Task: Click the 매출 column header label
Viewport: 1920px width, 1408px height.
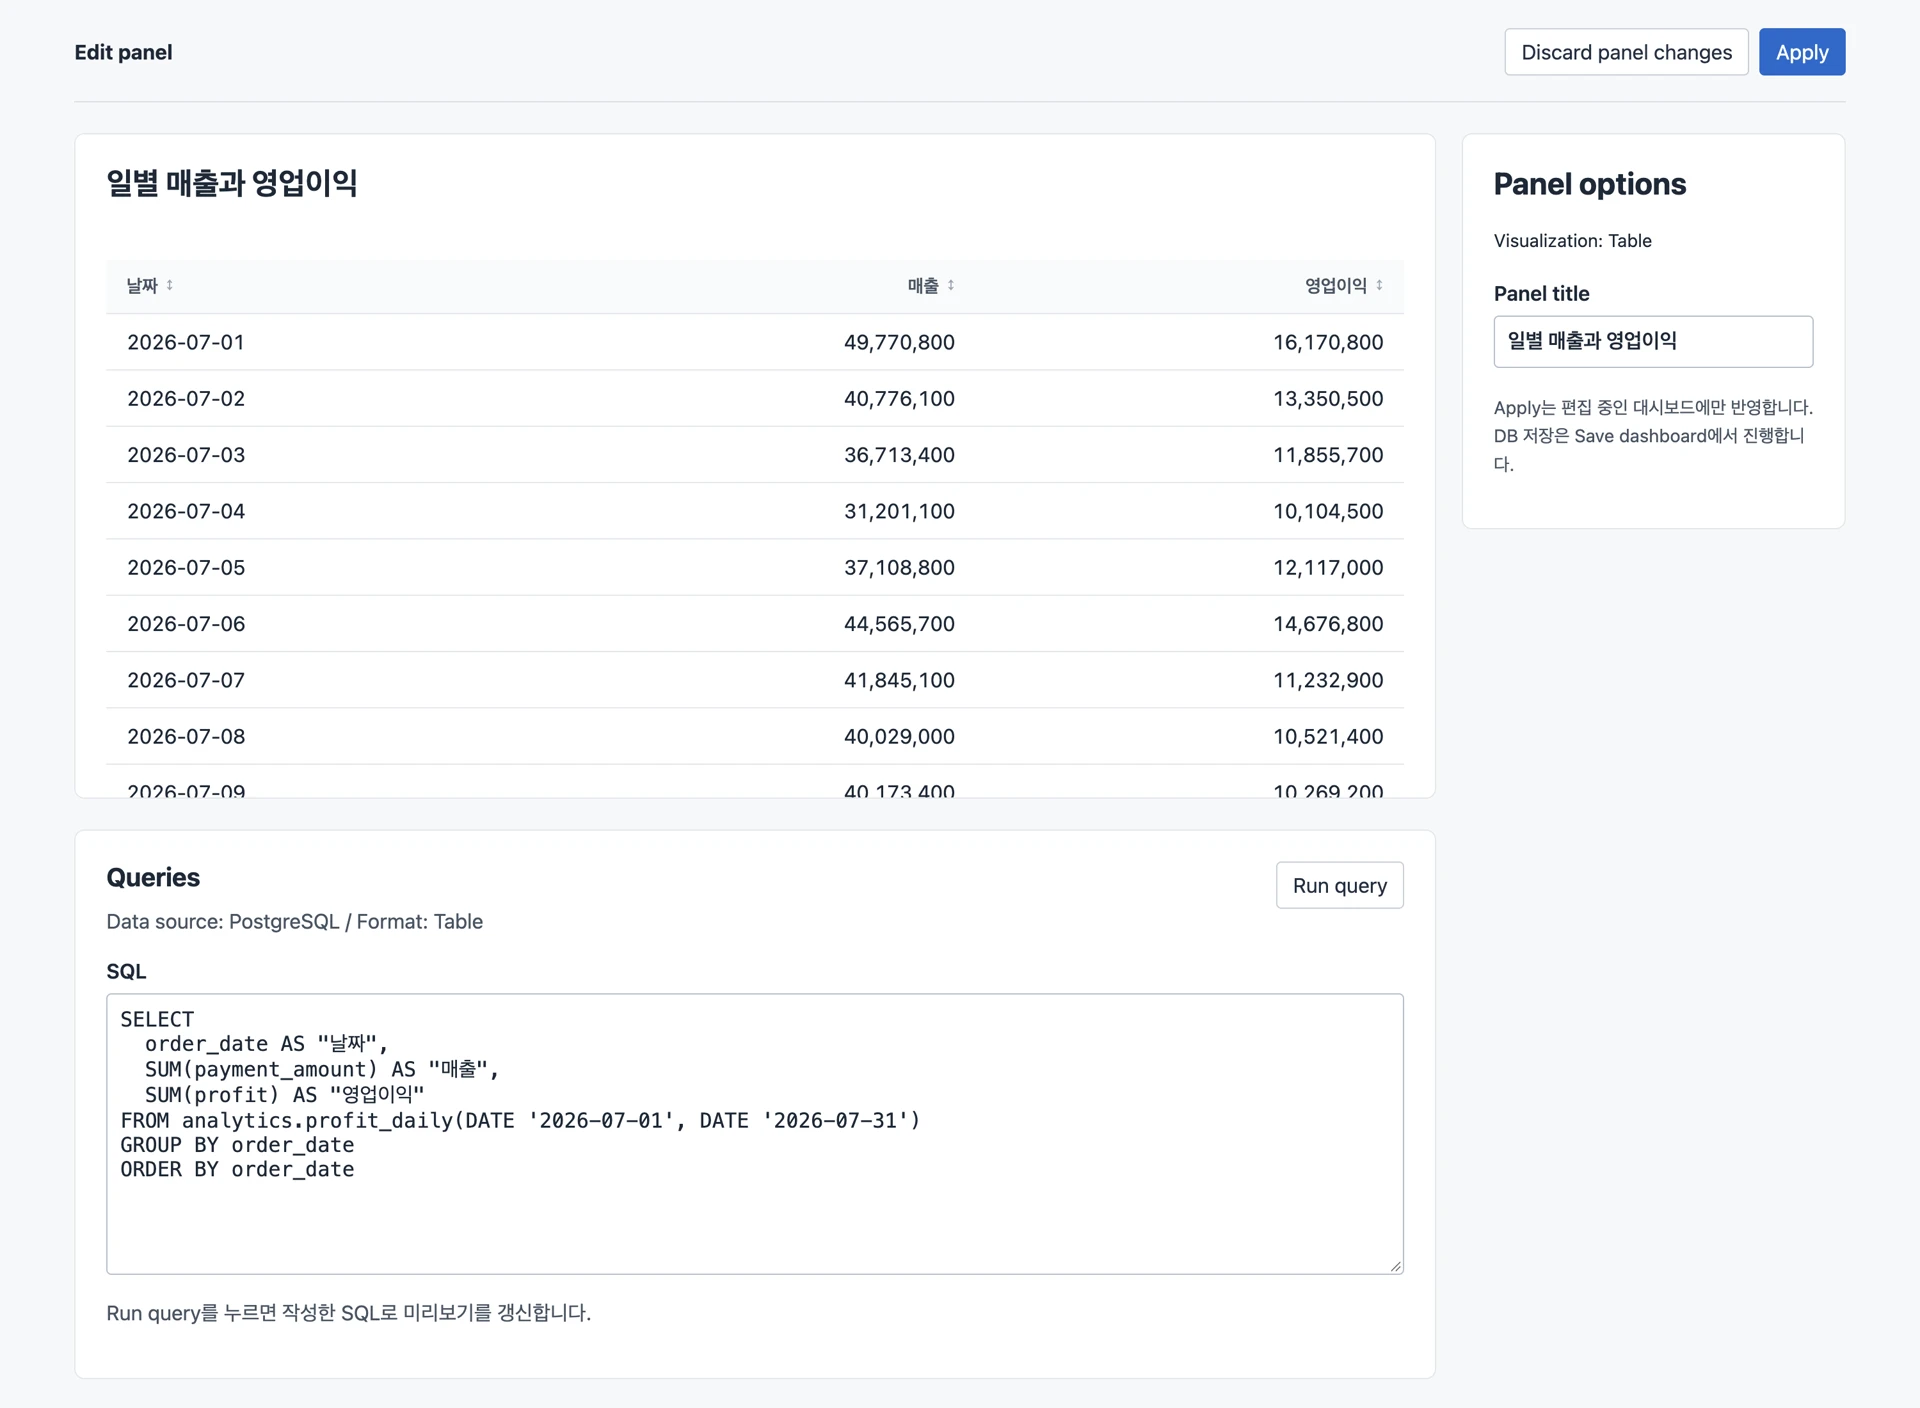Action: pyautogui.click(x=923, y=286)
